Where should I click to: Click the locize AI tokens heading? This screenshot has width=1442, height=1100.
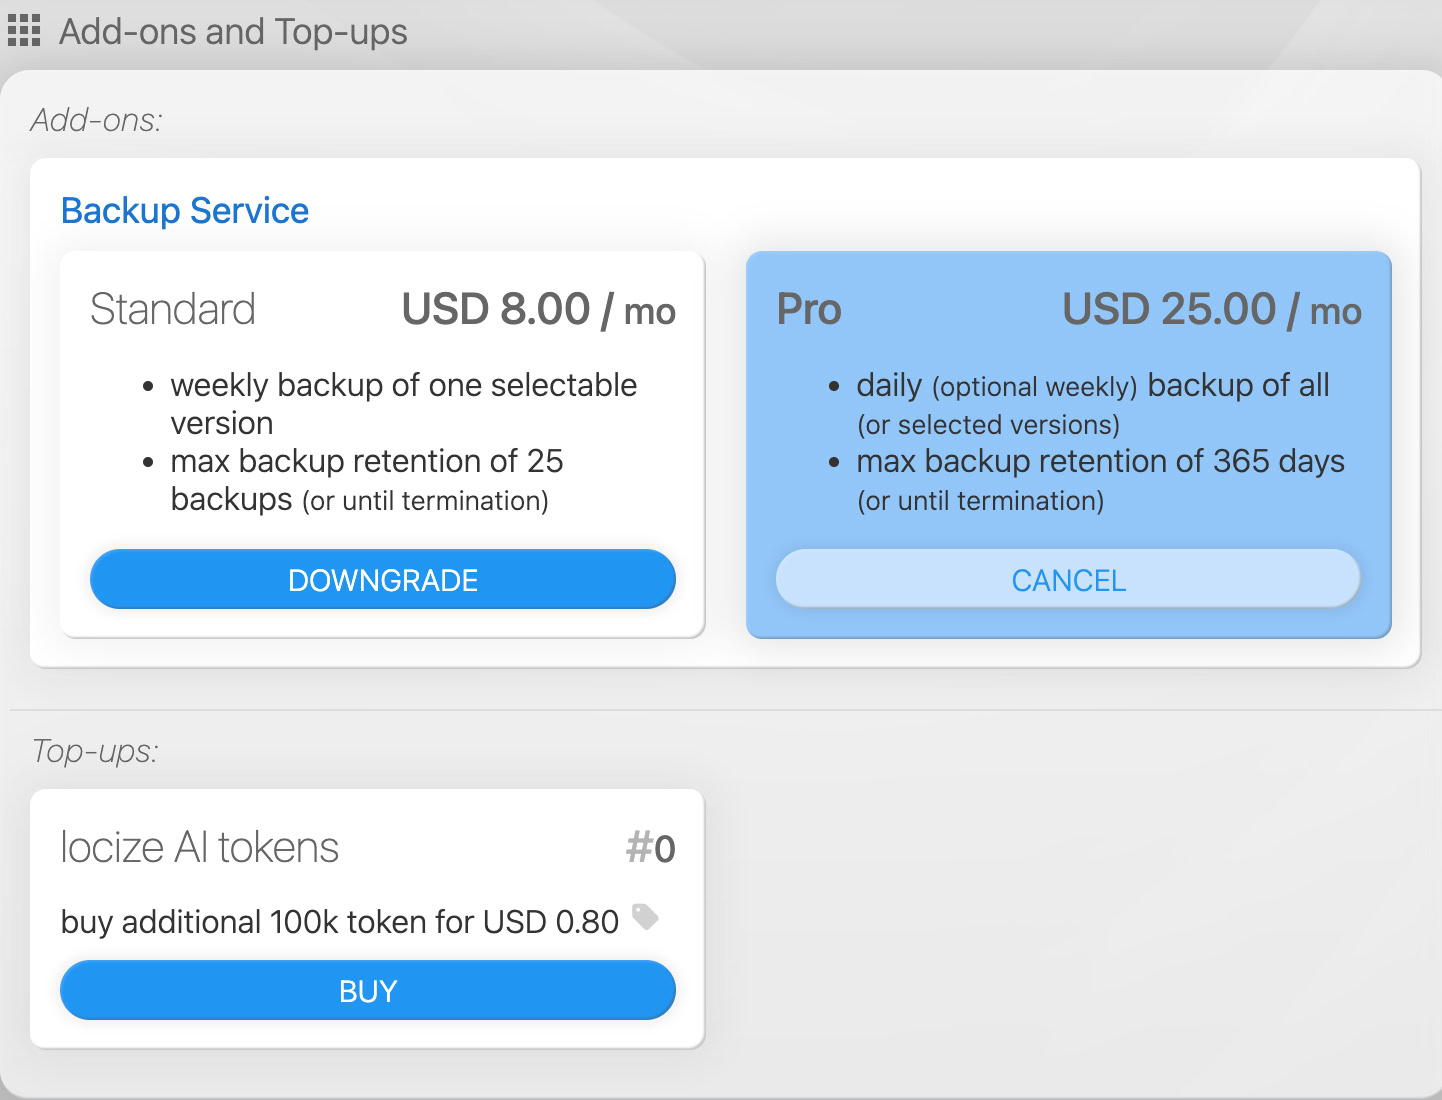(x=200, y=848)
